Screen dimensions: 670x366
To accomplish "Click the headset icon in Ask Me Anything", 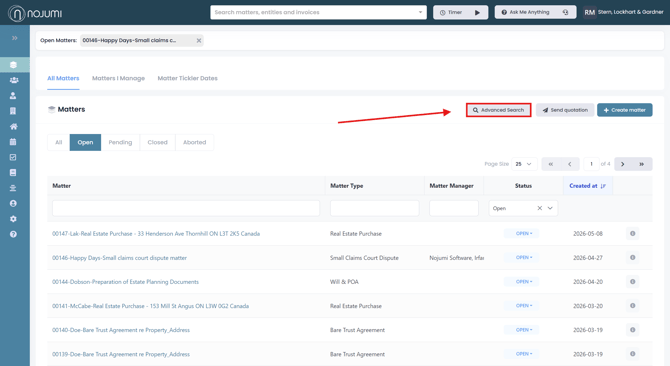I will pos(565,12).
